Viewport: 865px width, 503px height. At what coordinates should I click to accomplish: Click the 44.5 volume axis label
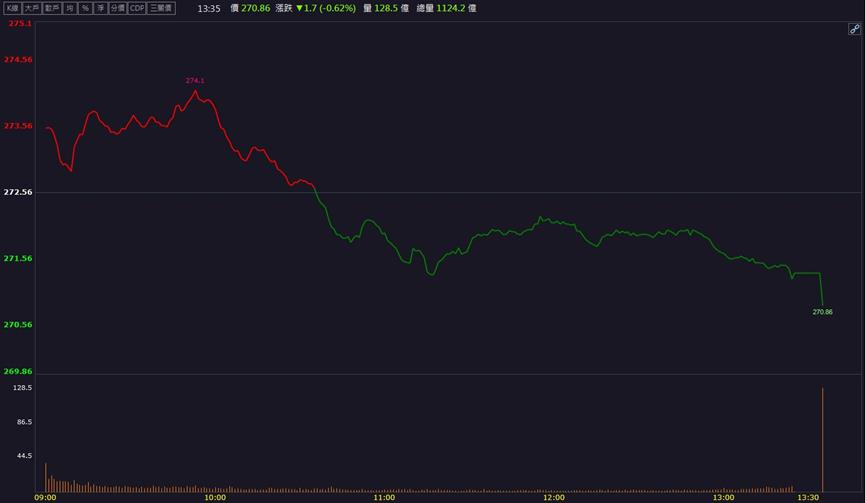(x=24, y=456)
